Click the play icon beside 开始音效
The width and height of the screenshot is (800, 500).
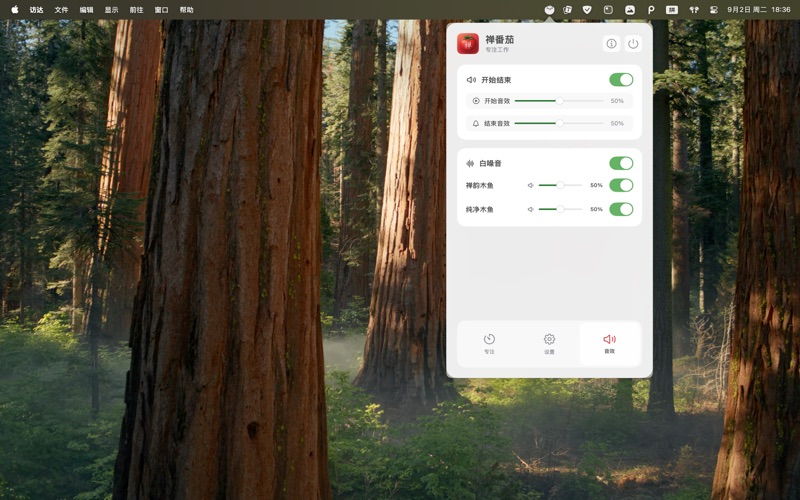(x=476, y=101)
